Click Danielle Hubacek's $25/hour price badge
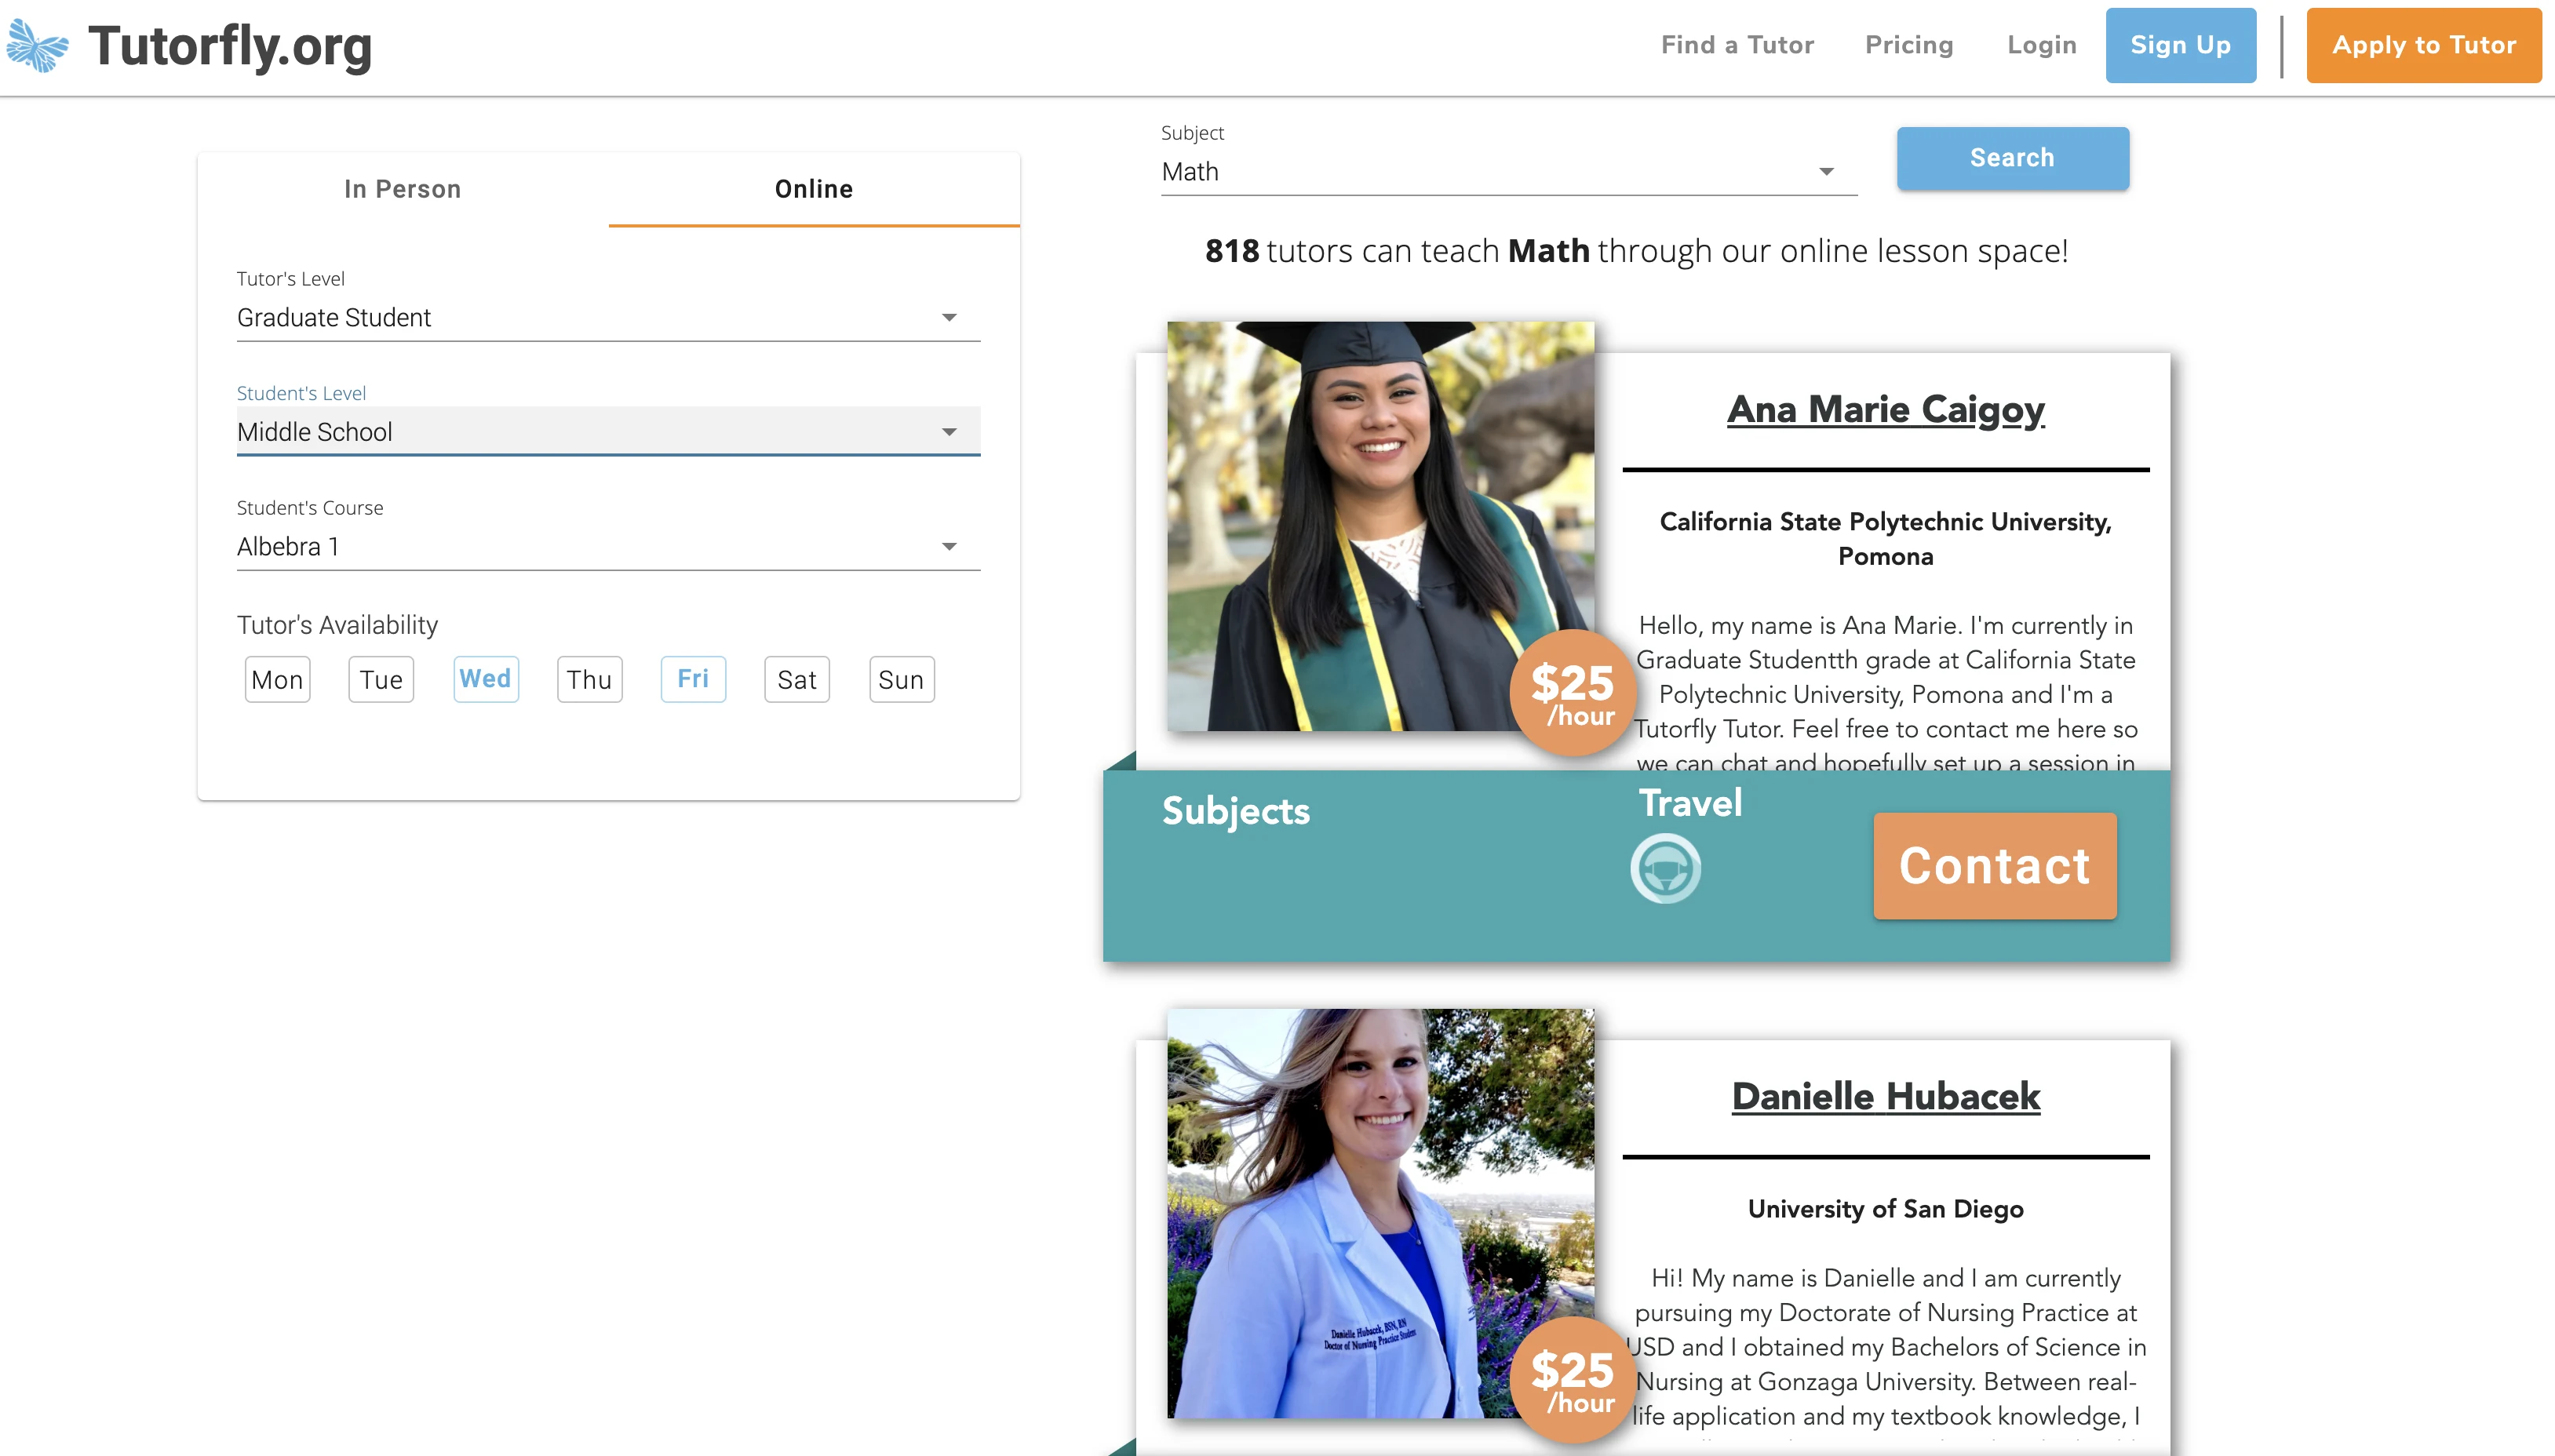 click(x=1572, y=1379)
